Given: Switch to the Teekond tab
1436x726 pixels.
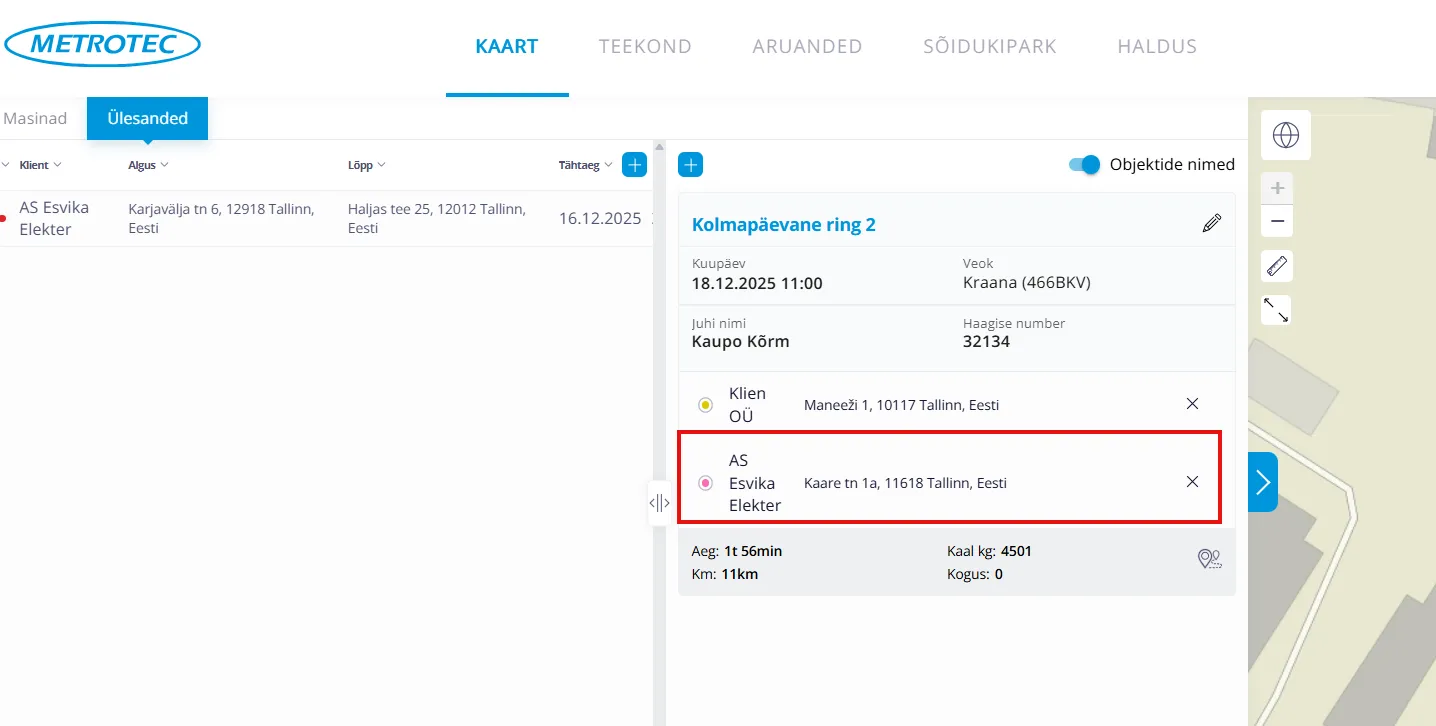Looking at the screenshot, I should pos(645,46).
